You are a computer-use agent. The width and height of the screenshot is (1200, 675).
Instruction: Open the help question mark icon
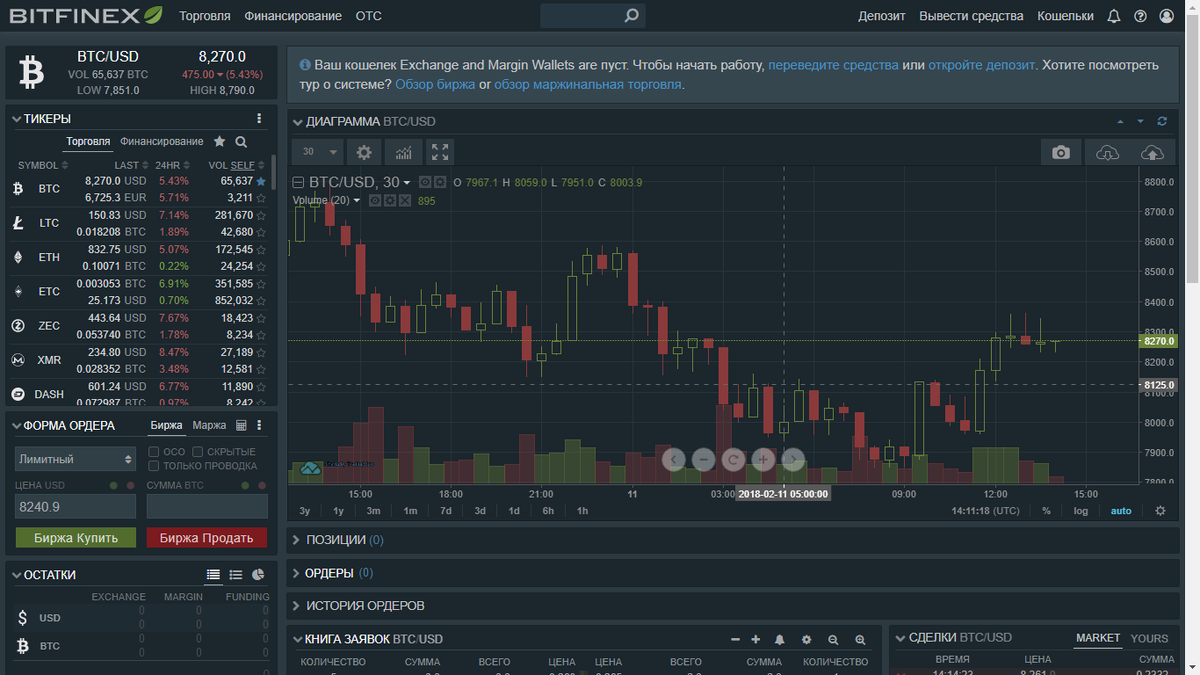[1140, 16]
